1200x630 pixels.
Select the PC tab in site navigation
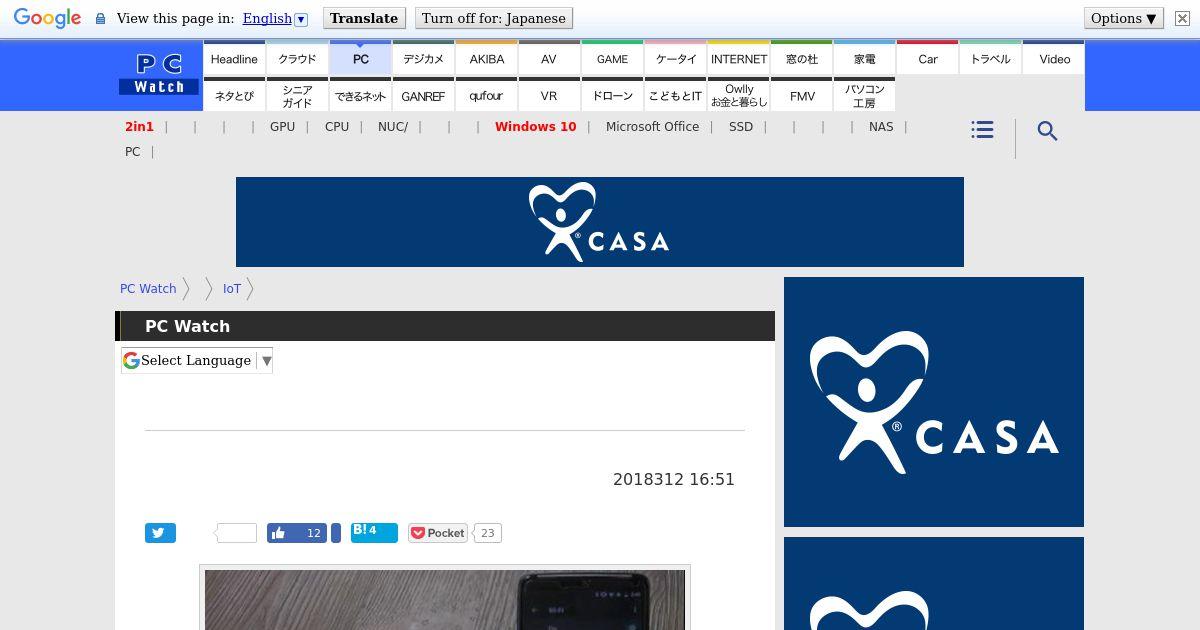click(360, 58)
